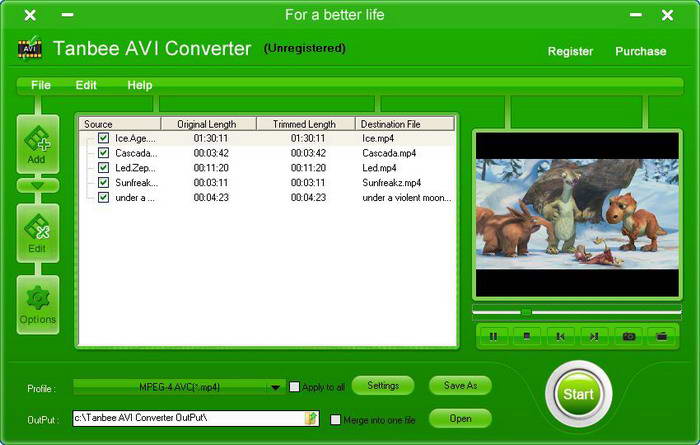This screenshot has height=445, width=700.
Task: Click the Destination File column header
Action: 404,124
